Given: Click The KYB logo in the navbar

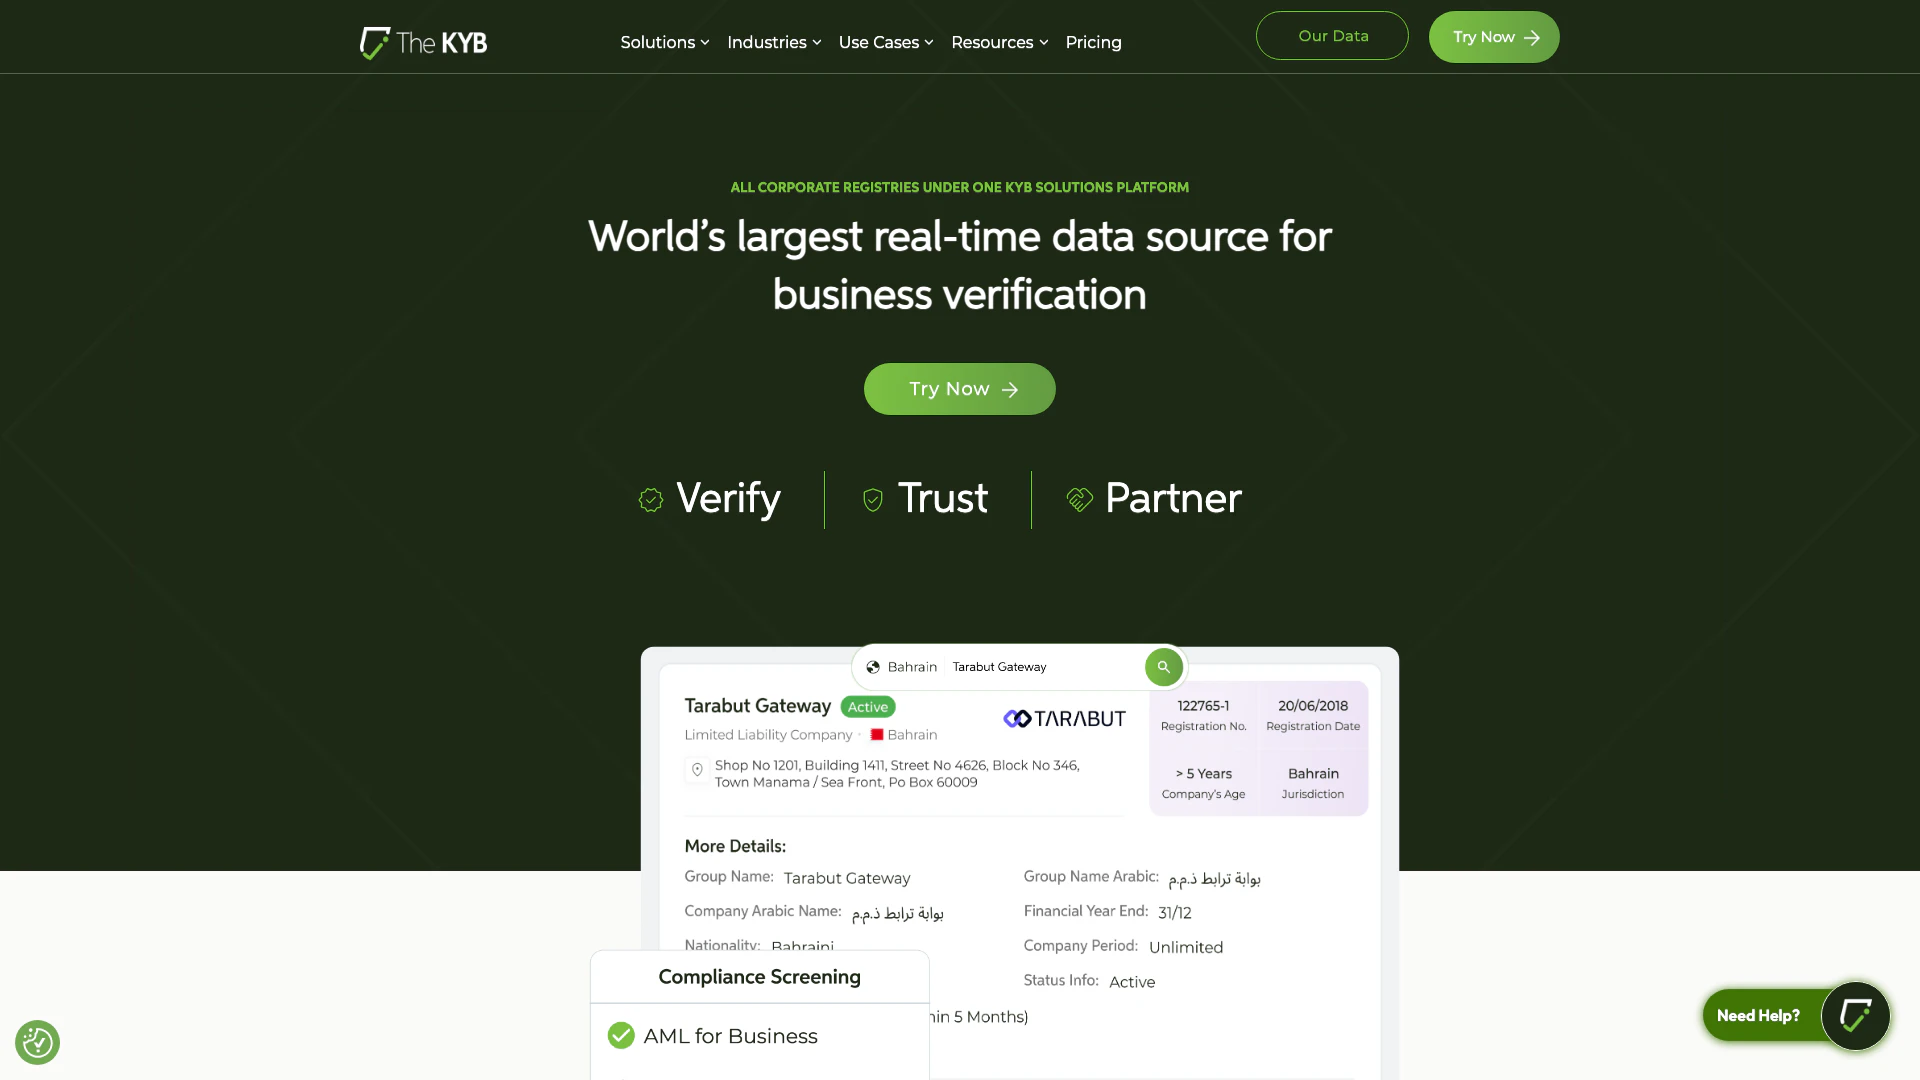Looking at the screenshot, I should [x=422, y=42].
